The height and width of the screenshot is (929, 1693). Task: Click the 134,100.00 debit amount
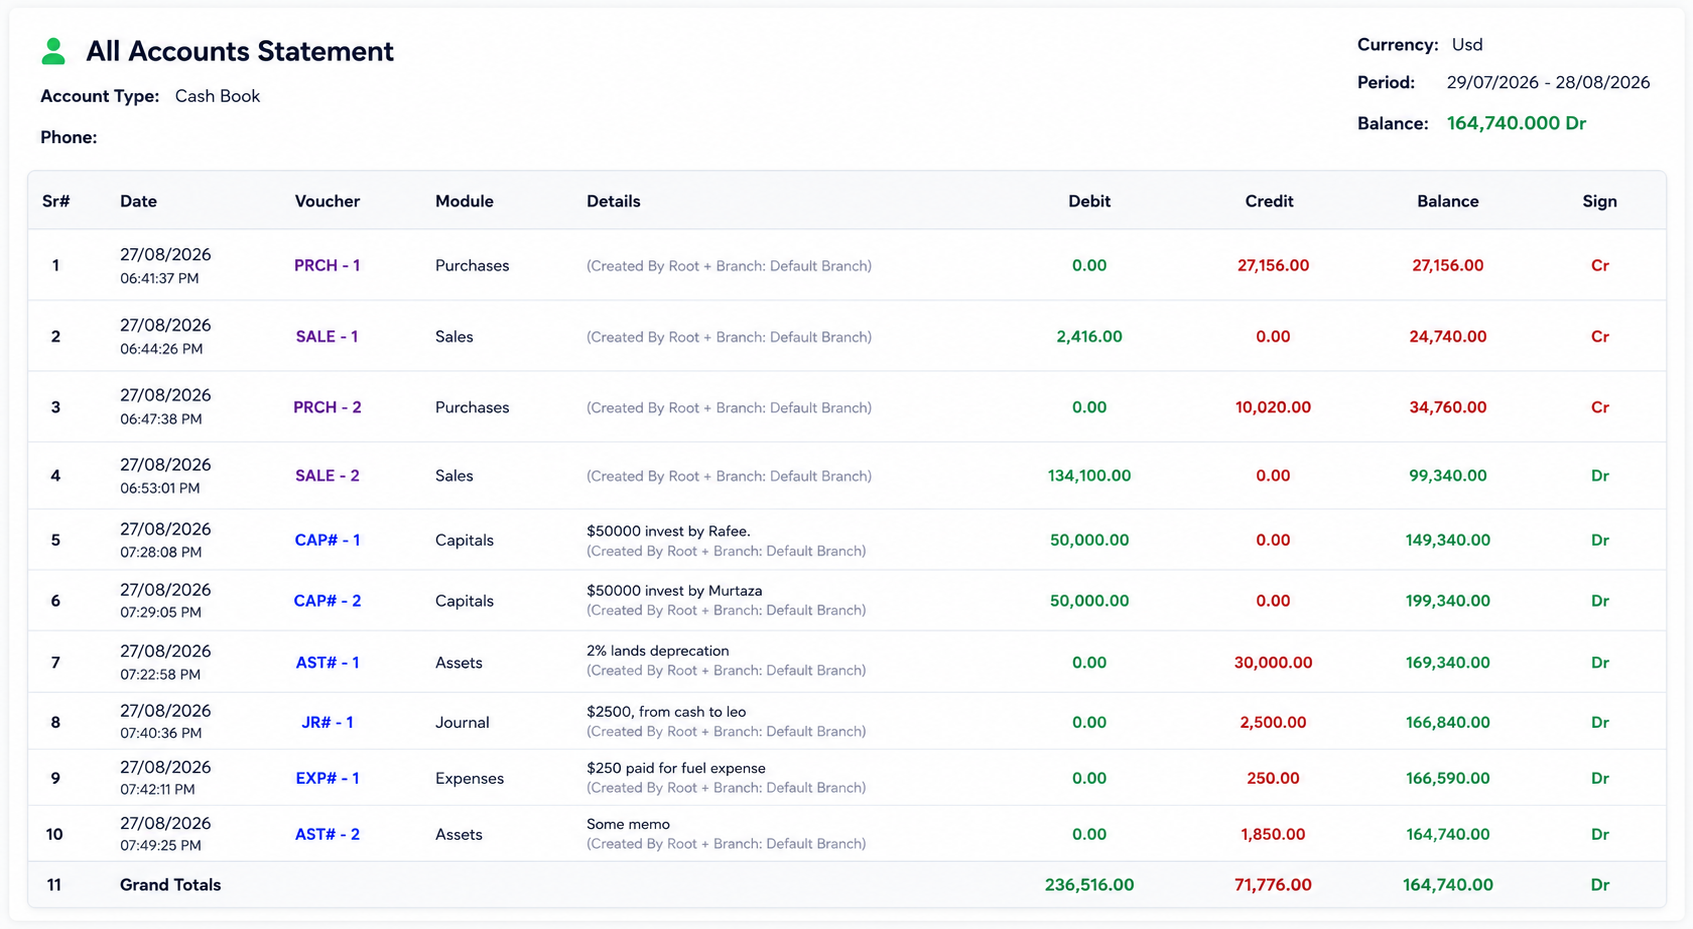pos(1089,475)
